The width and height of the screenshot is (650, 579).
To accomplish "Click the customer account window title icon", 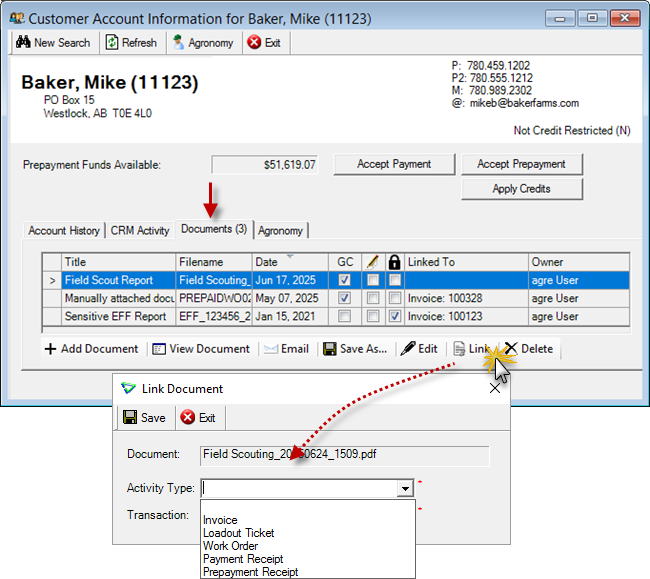I will (x=17, y=19).
